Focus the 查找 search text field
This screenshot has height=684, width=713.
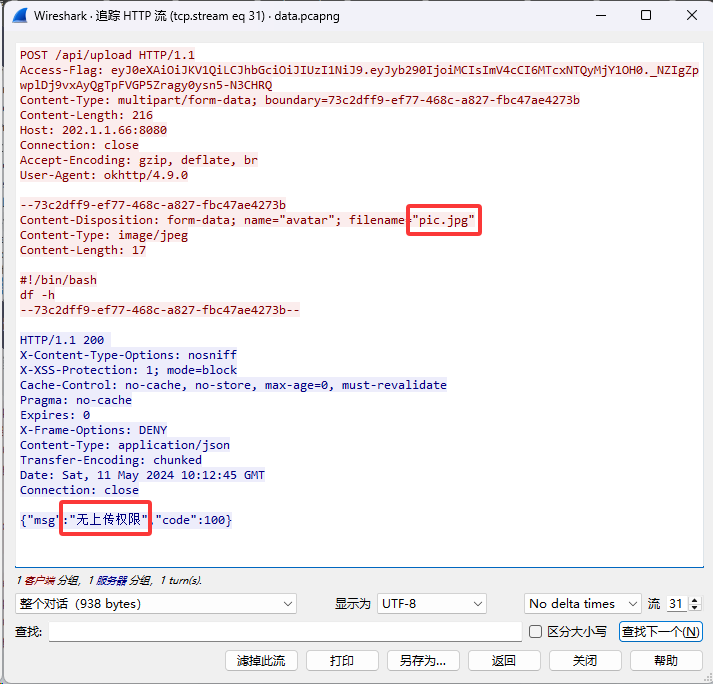285,631
